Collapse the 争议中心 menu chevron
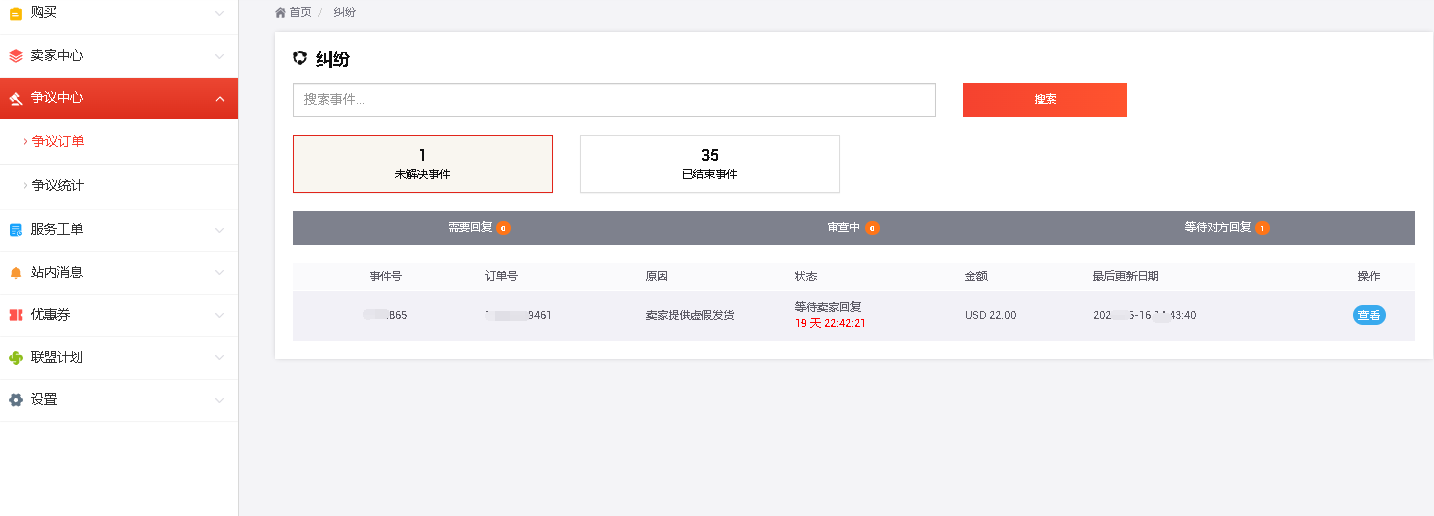This screenshot has height=516, width=1434. [220, 98]
